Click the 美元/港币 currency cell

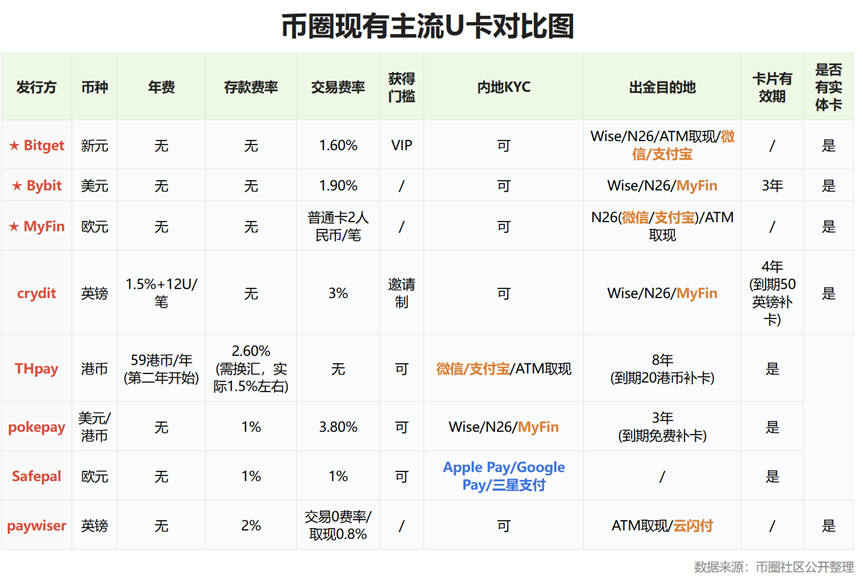(x=95, y=427)
